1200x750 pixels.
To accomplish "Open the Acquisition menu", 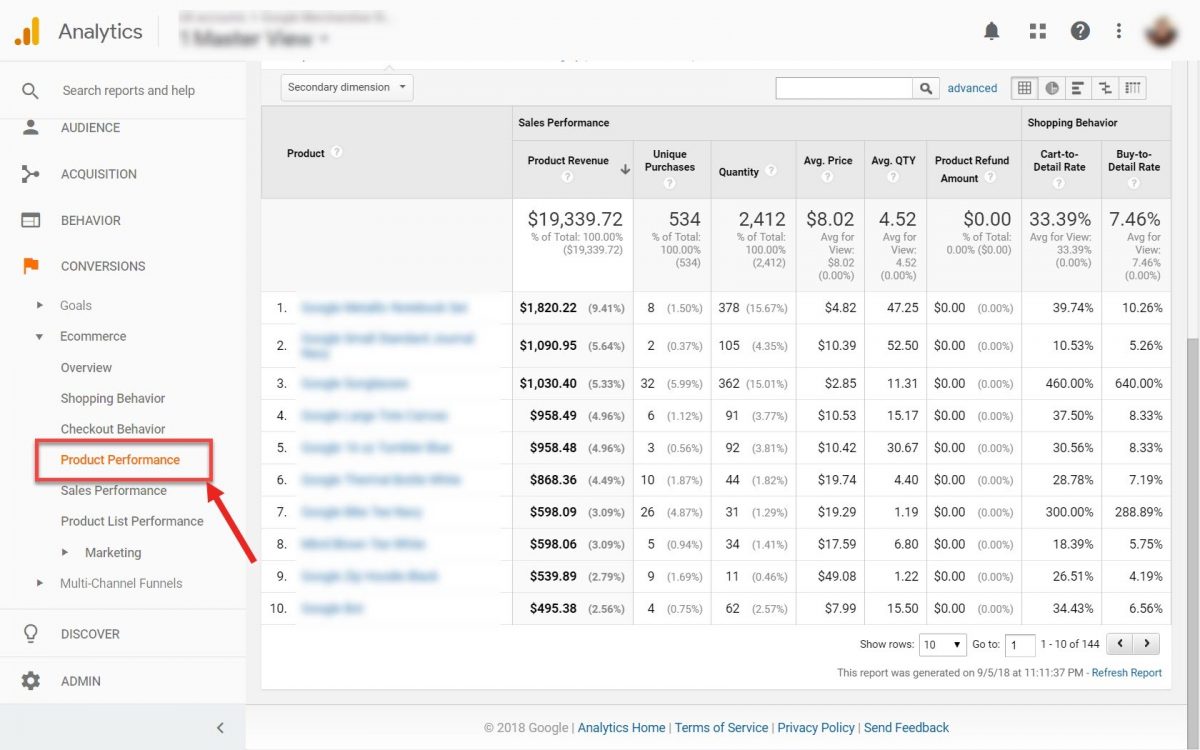I will click(99, 174).
